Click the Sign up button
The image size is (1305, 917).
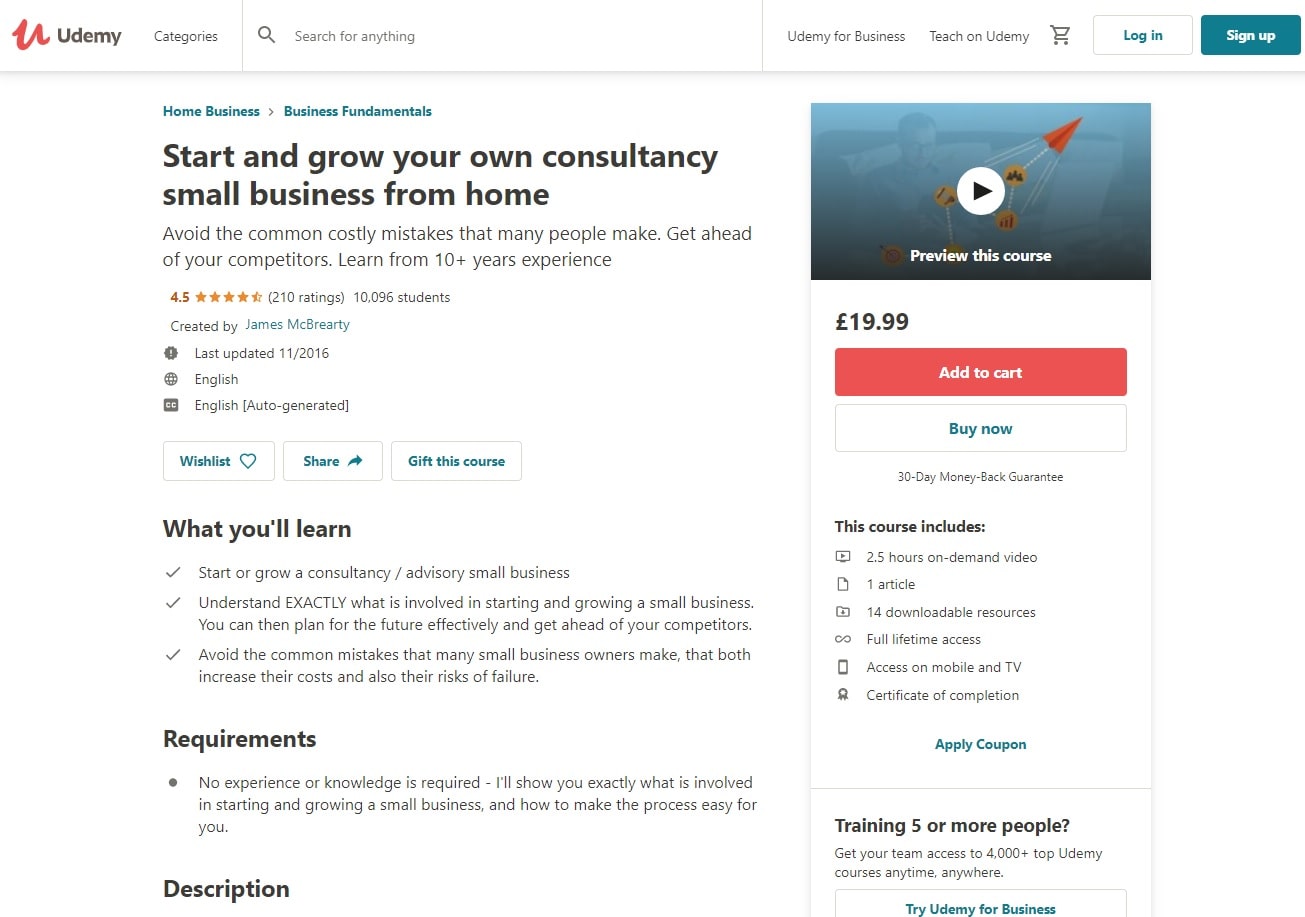point(1250,35)
